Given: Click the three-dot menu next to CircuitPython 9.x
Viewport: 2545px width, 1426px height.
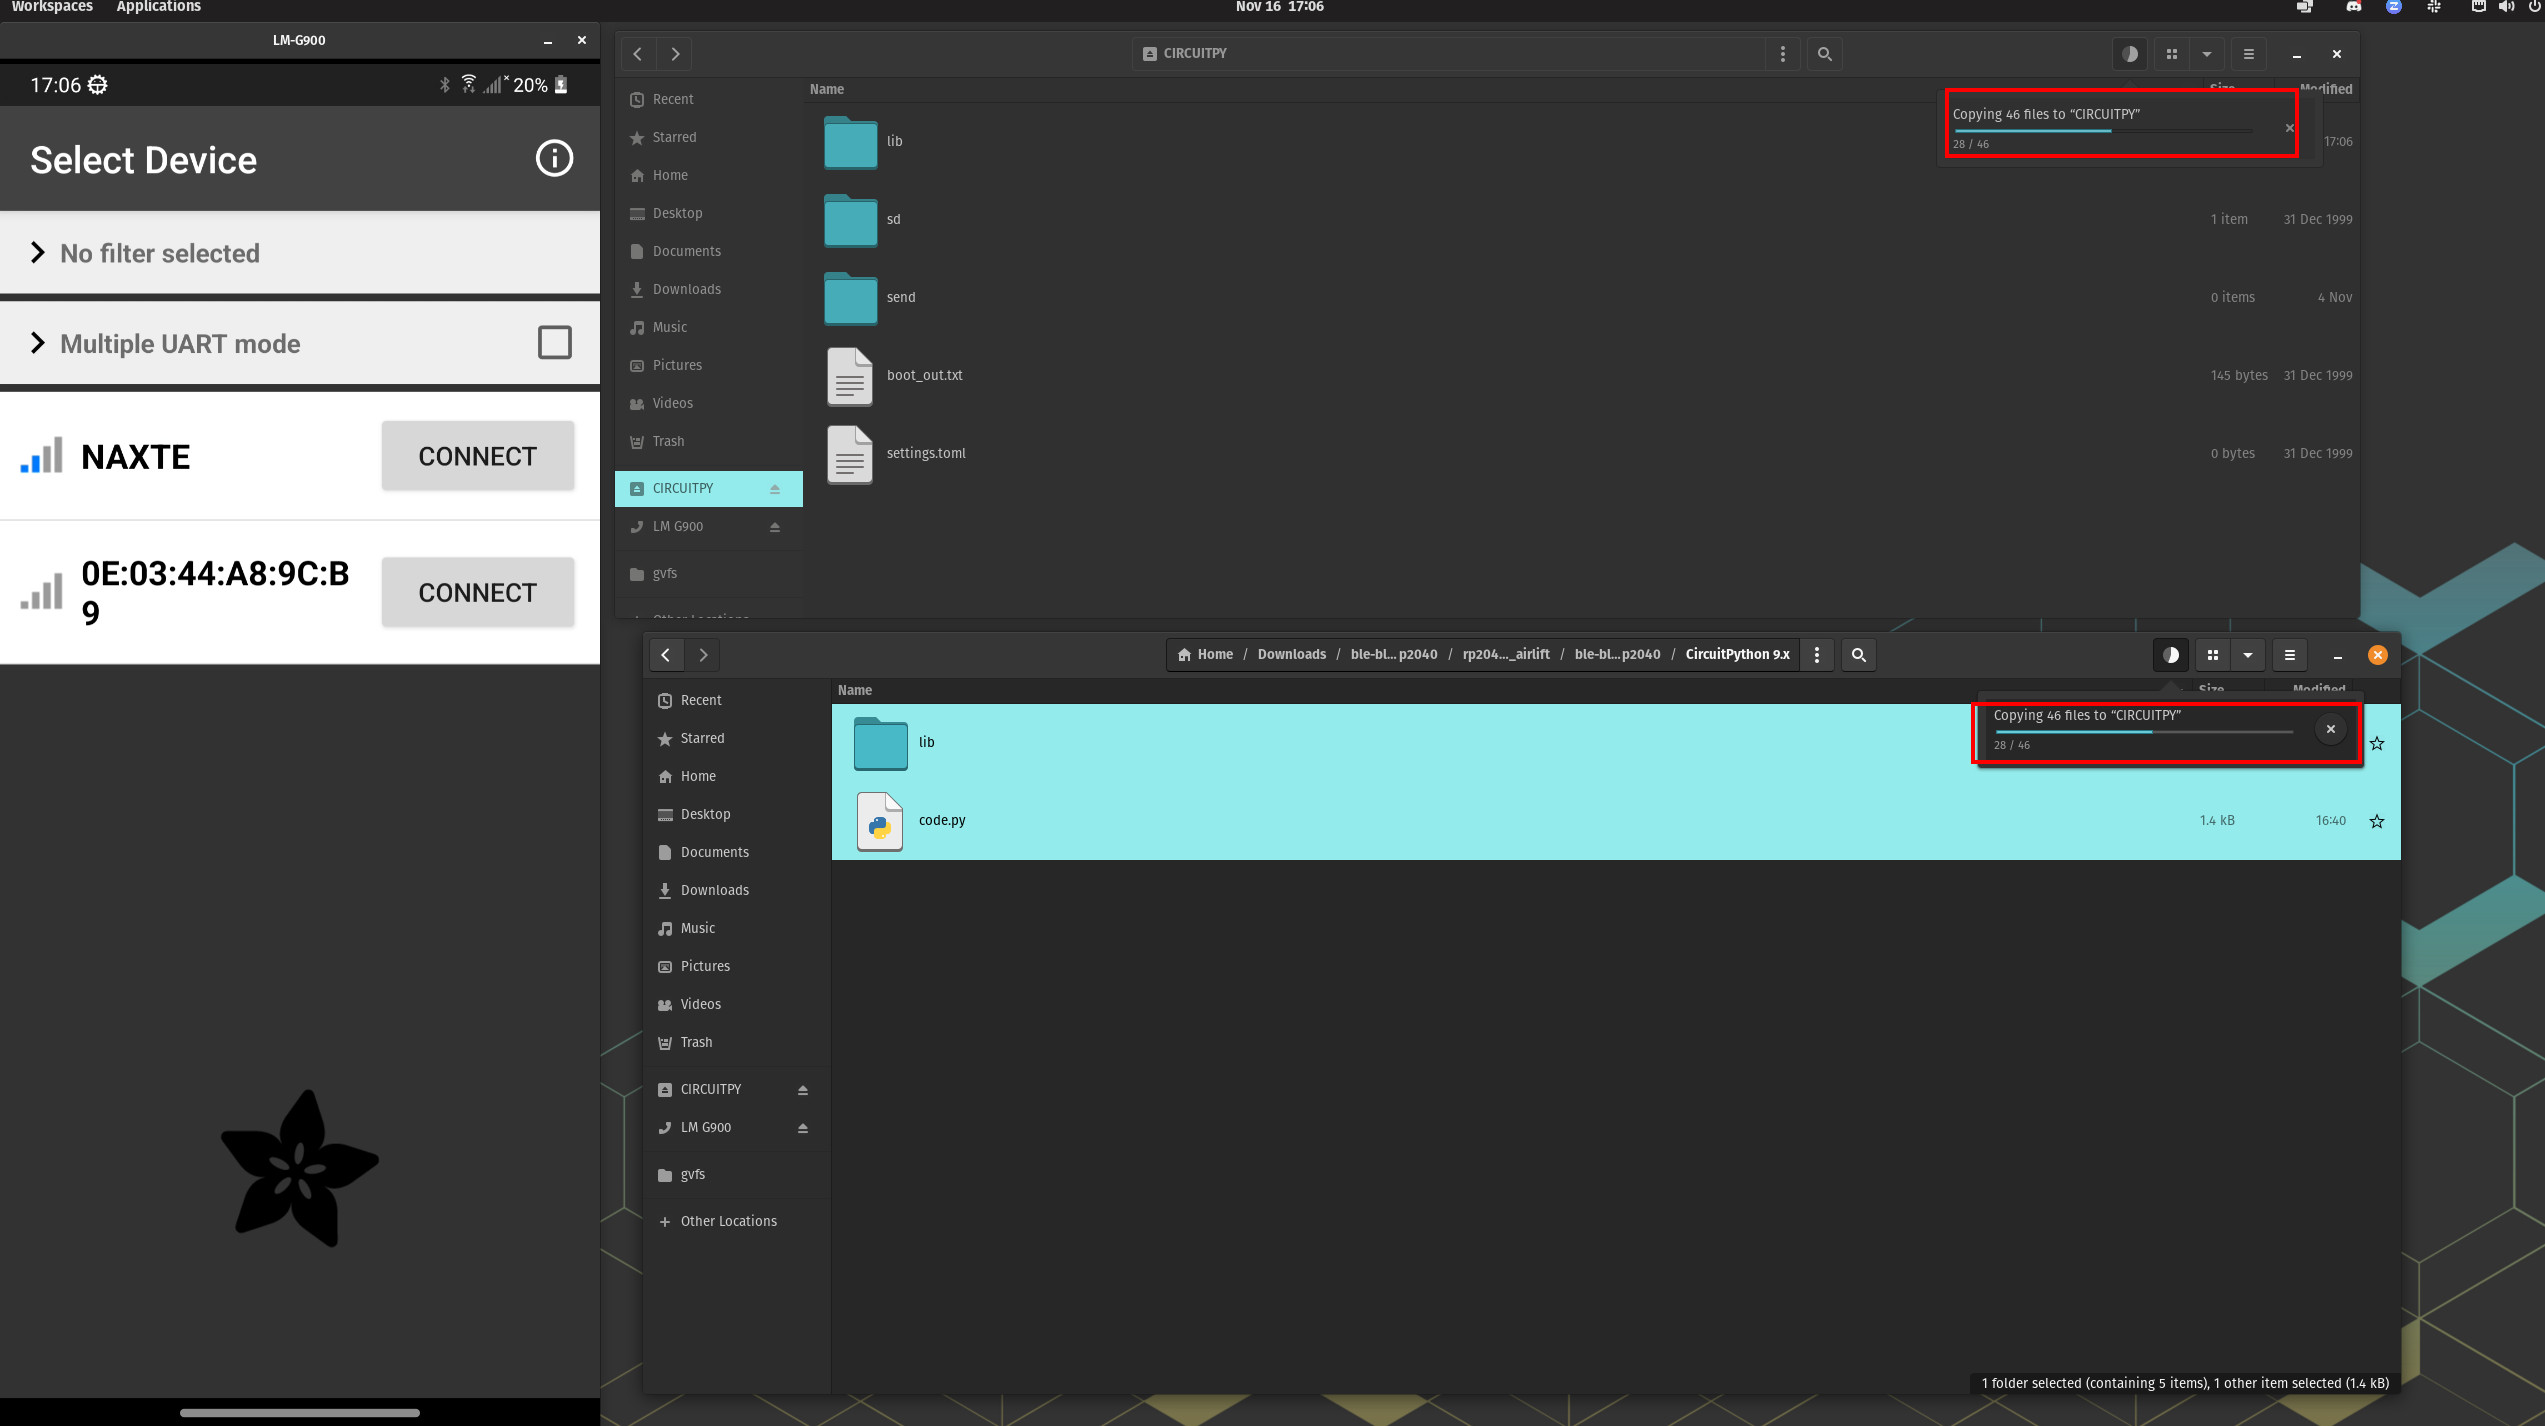Looking at the screenshot, I should click(1817, 655).
